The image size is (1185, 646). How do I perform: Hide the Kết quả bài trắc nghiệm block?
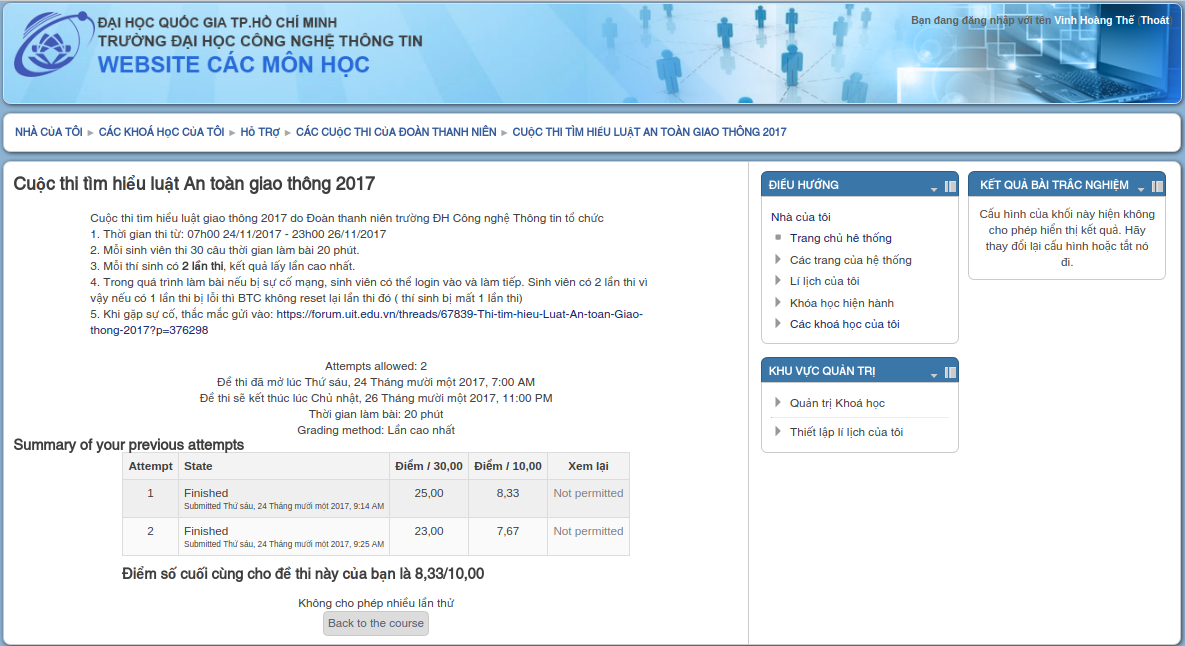[x=1141, y=188]
